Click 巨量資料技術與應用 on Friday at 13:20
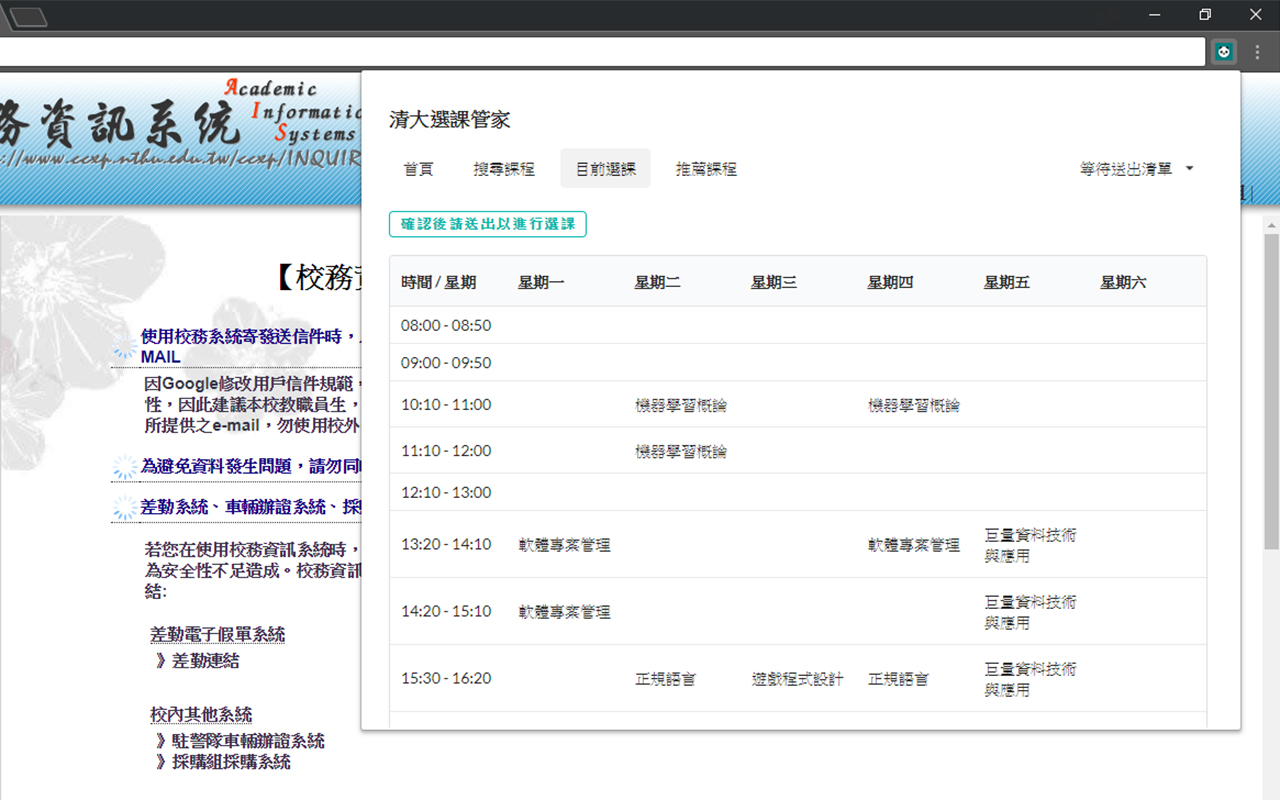Image resolution: width=1280 pixels, height=800 pixels. (x=1031, y=545)
